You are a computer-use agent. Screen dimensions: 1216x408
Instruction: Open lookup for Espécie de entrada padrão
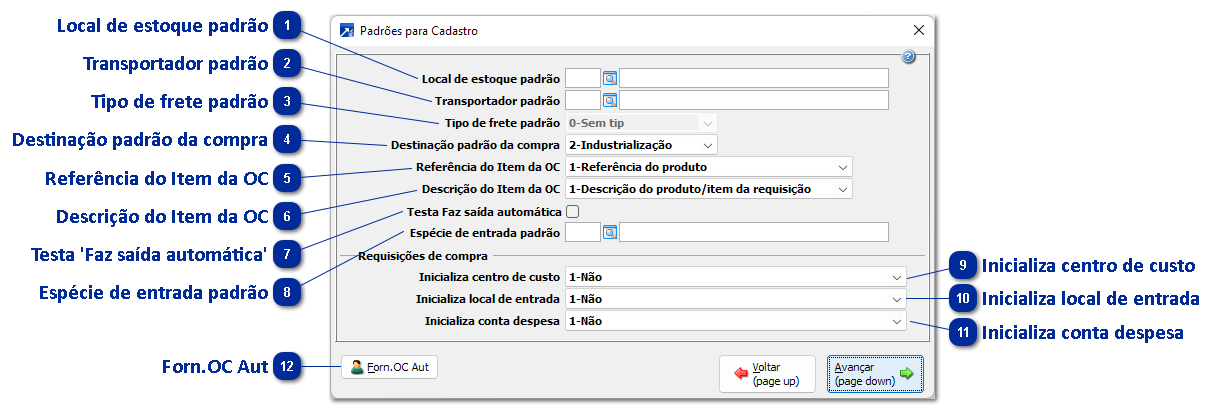(x=610, y=233)
